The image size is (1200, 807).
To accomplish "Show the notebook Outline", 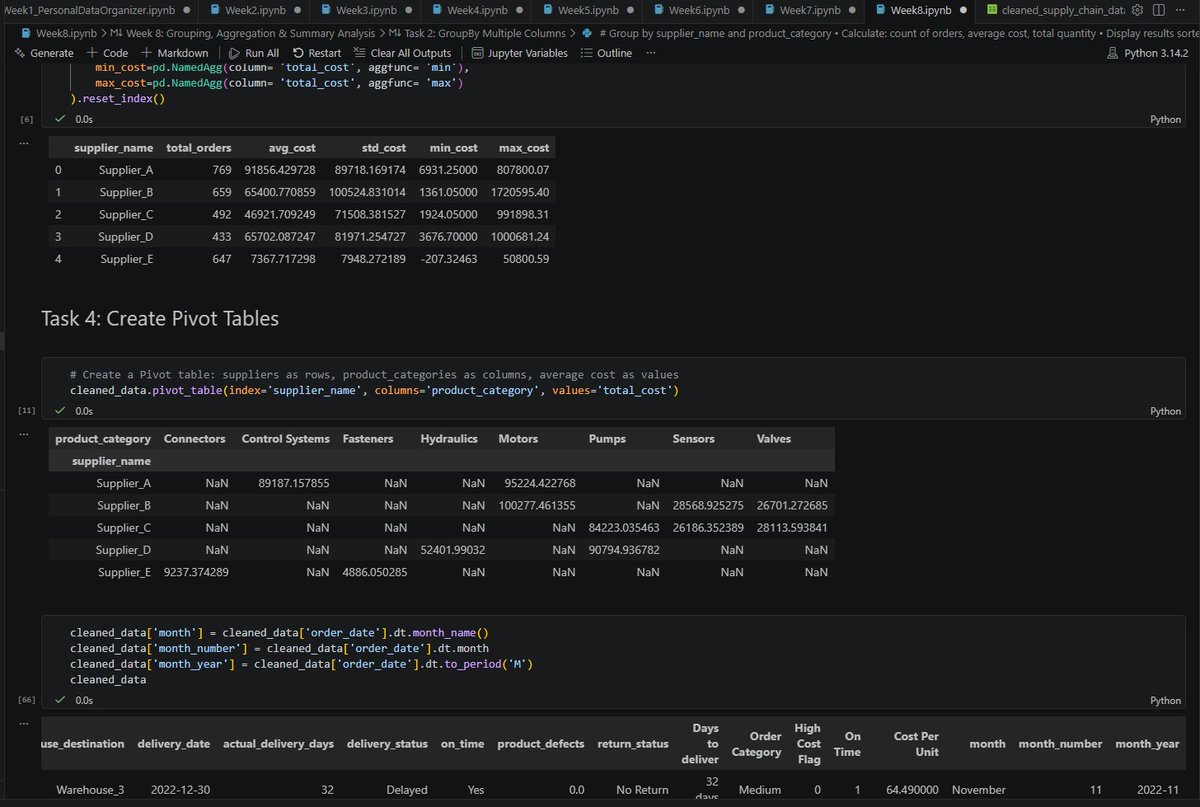I will [x=606, y=53].
